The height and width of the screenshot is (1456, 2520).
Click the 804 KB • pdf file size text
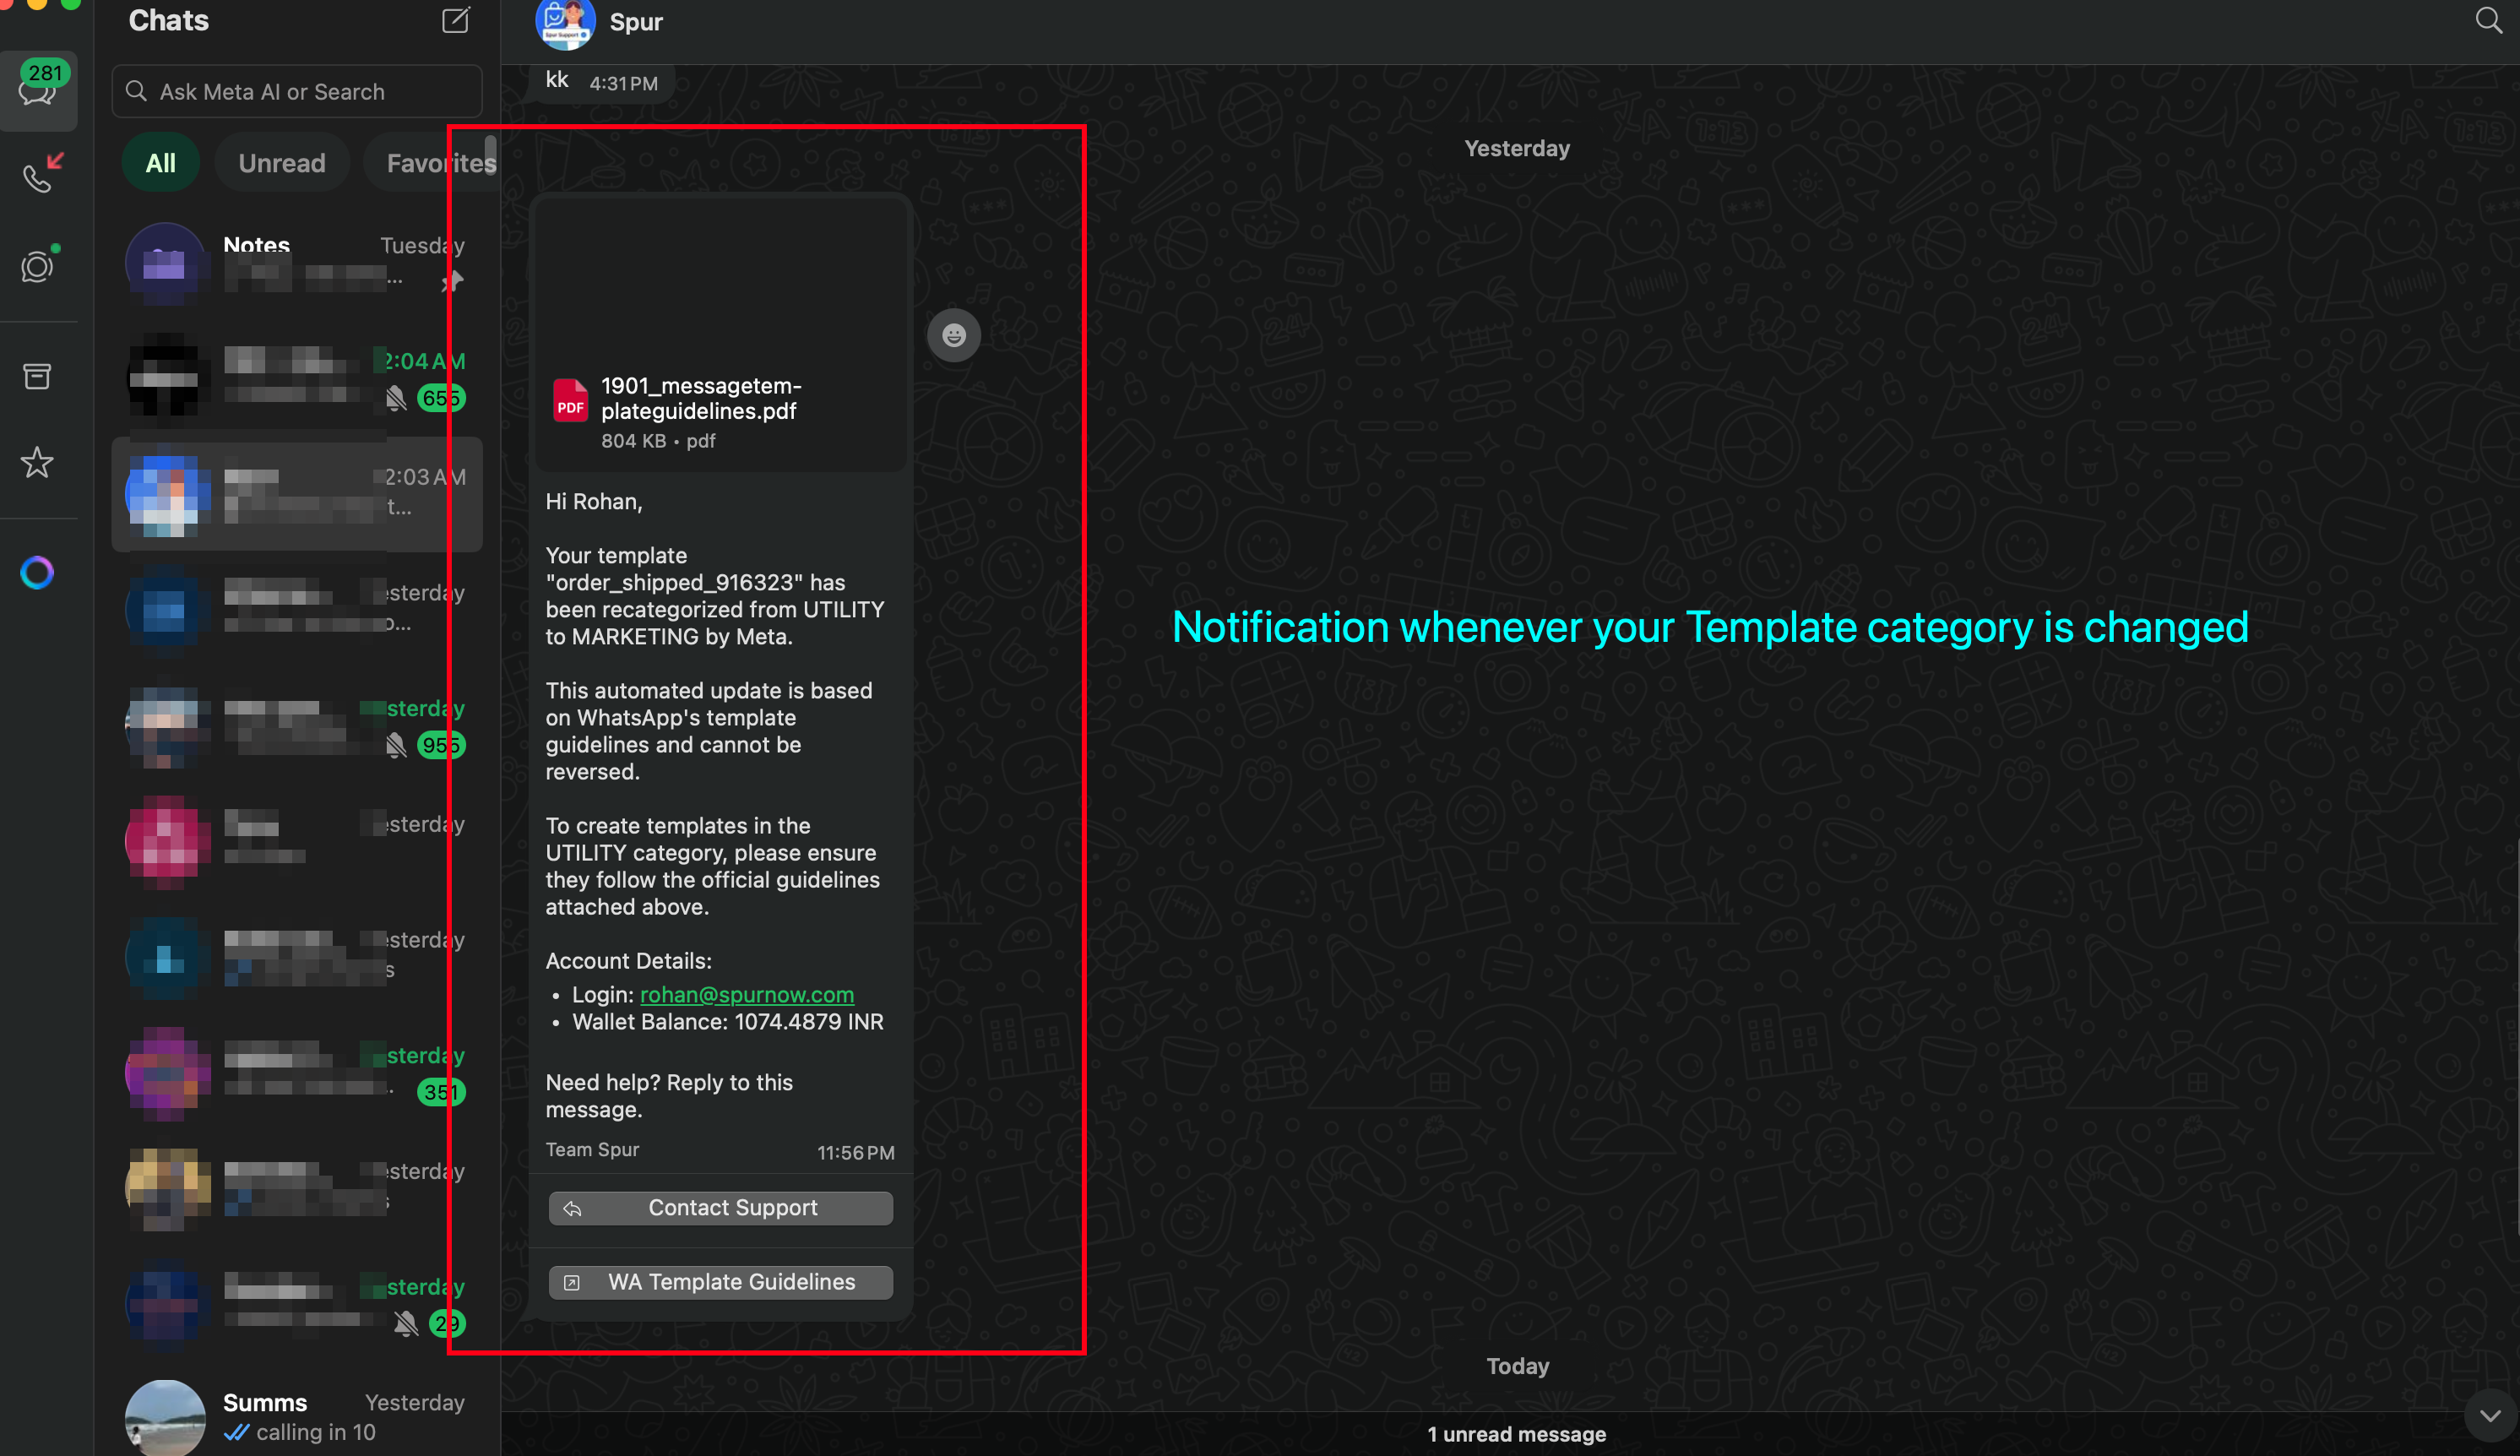(658, 441)
